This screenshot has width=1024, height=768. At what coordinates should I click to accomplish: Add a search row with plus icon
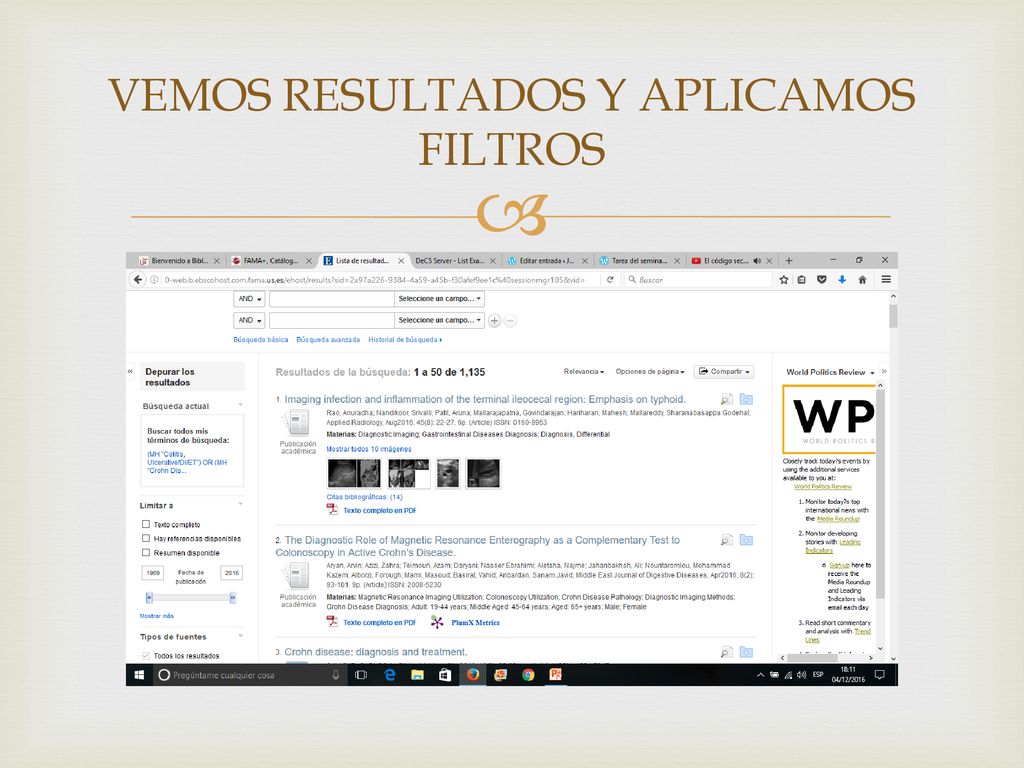pos(494,321)
